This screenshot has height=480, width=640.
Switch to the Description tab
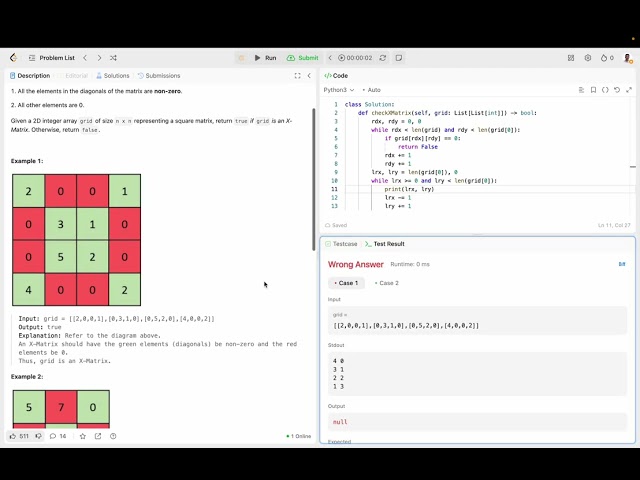pyautogui.click(x=30, y=76)
